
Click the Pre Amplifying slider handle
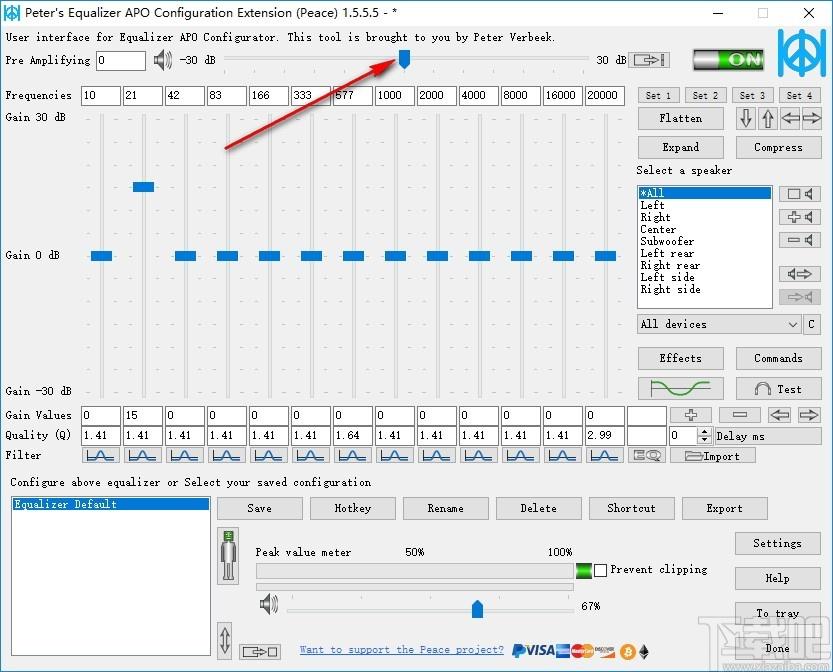point(404,59)
